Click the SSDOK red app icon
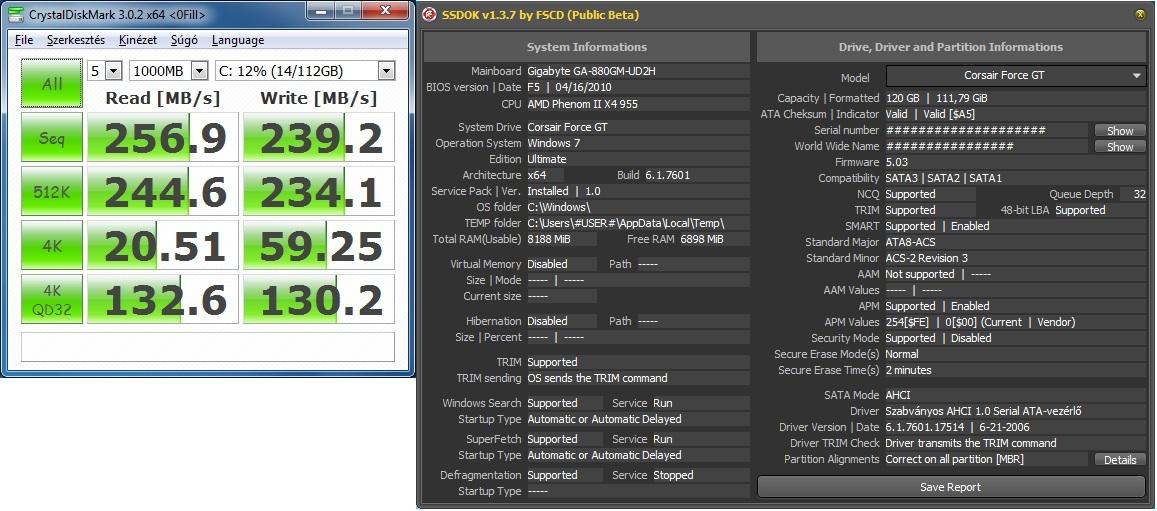This screenshot has width=1157, height=511. click(x=428, y=15)
